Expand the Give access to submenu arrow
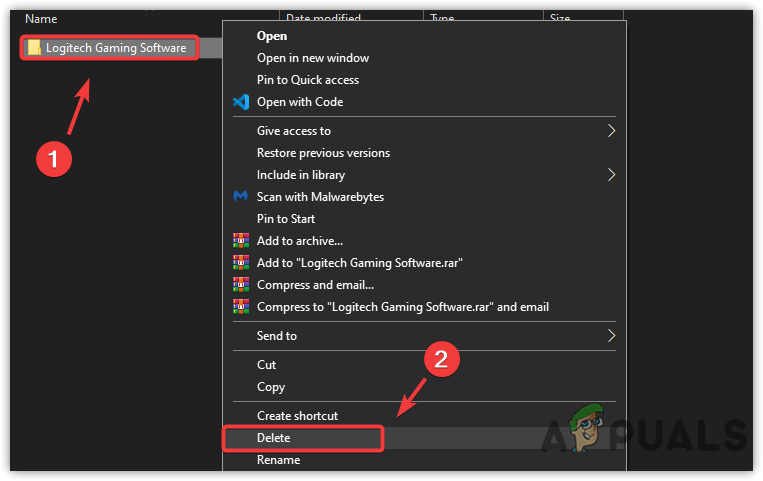763x481 pixels. pos(611,130)
